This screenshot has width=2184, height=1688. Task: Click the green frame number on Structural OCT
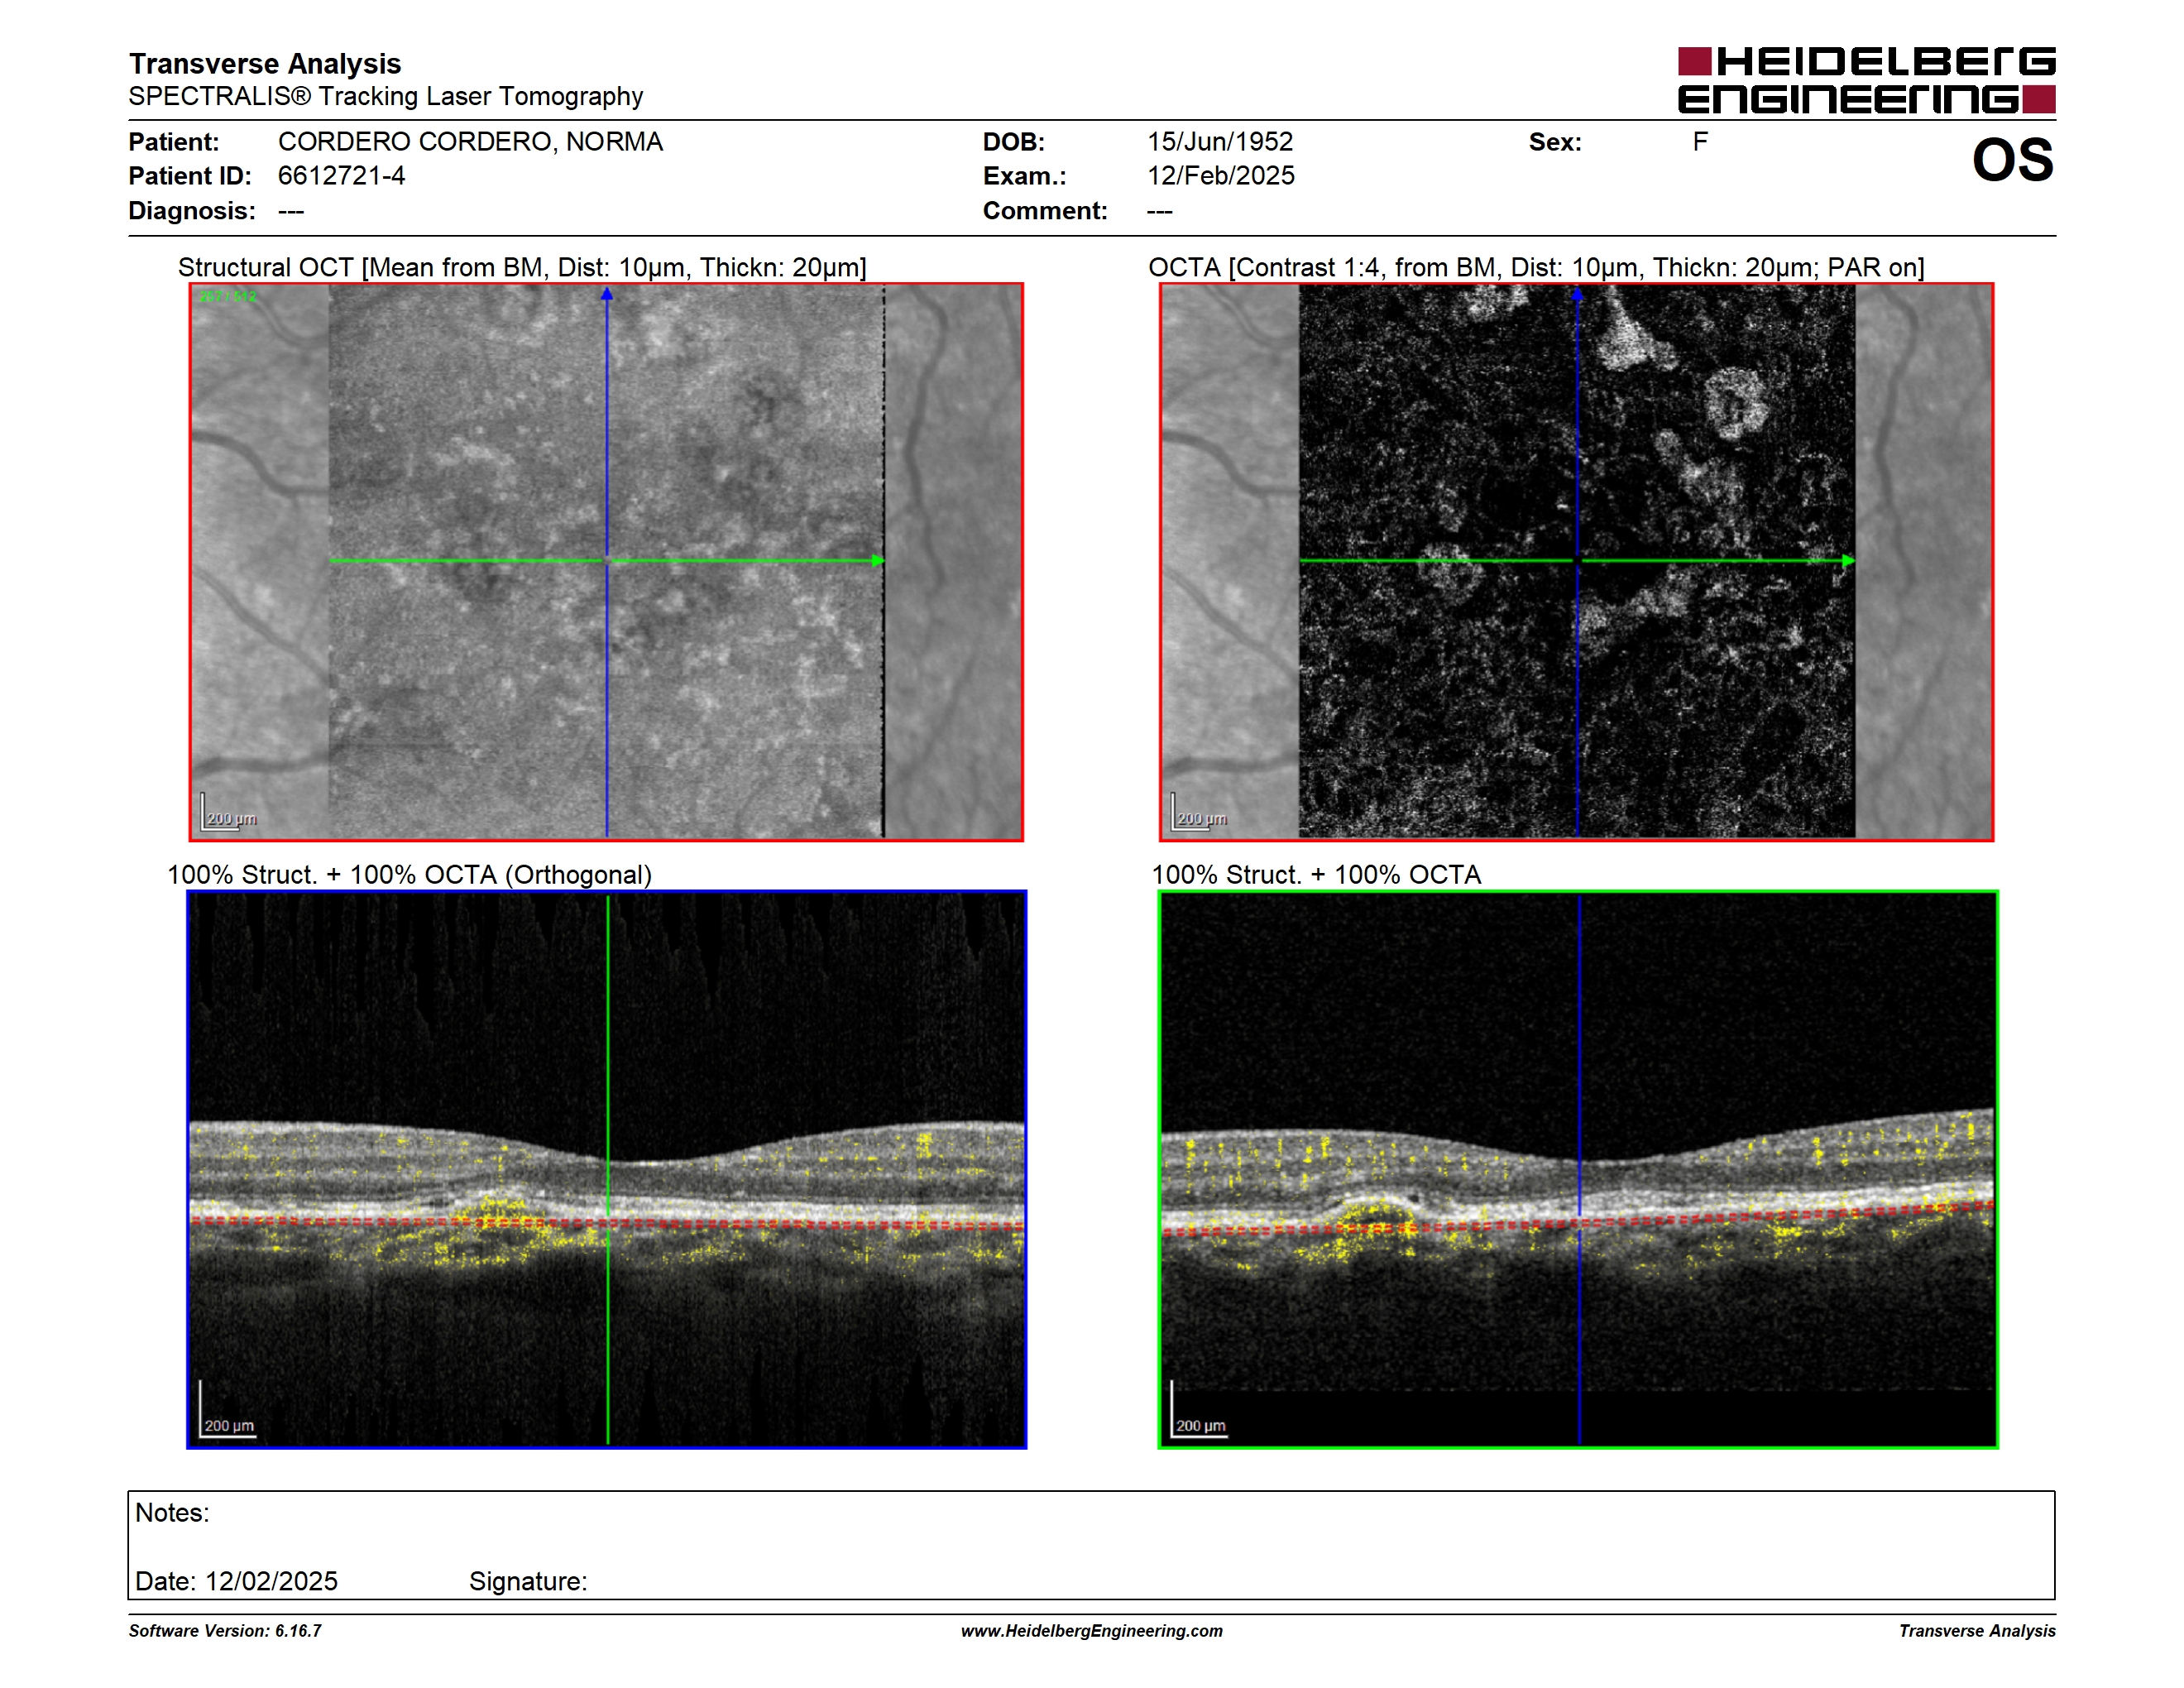[227, 296]
